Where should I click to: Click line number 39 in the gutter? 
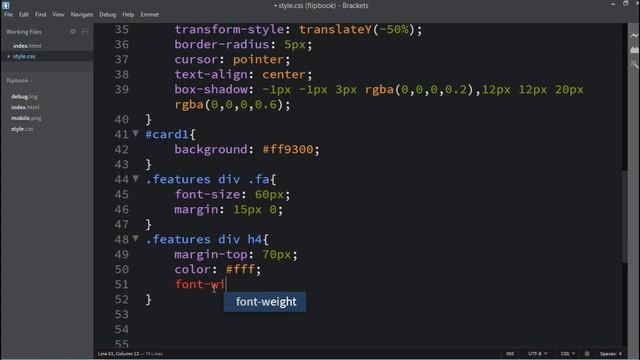pos(121,89)
